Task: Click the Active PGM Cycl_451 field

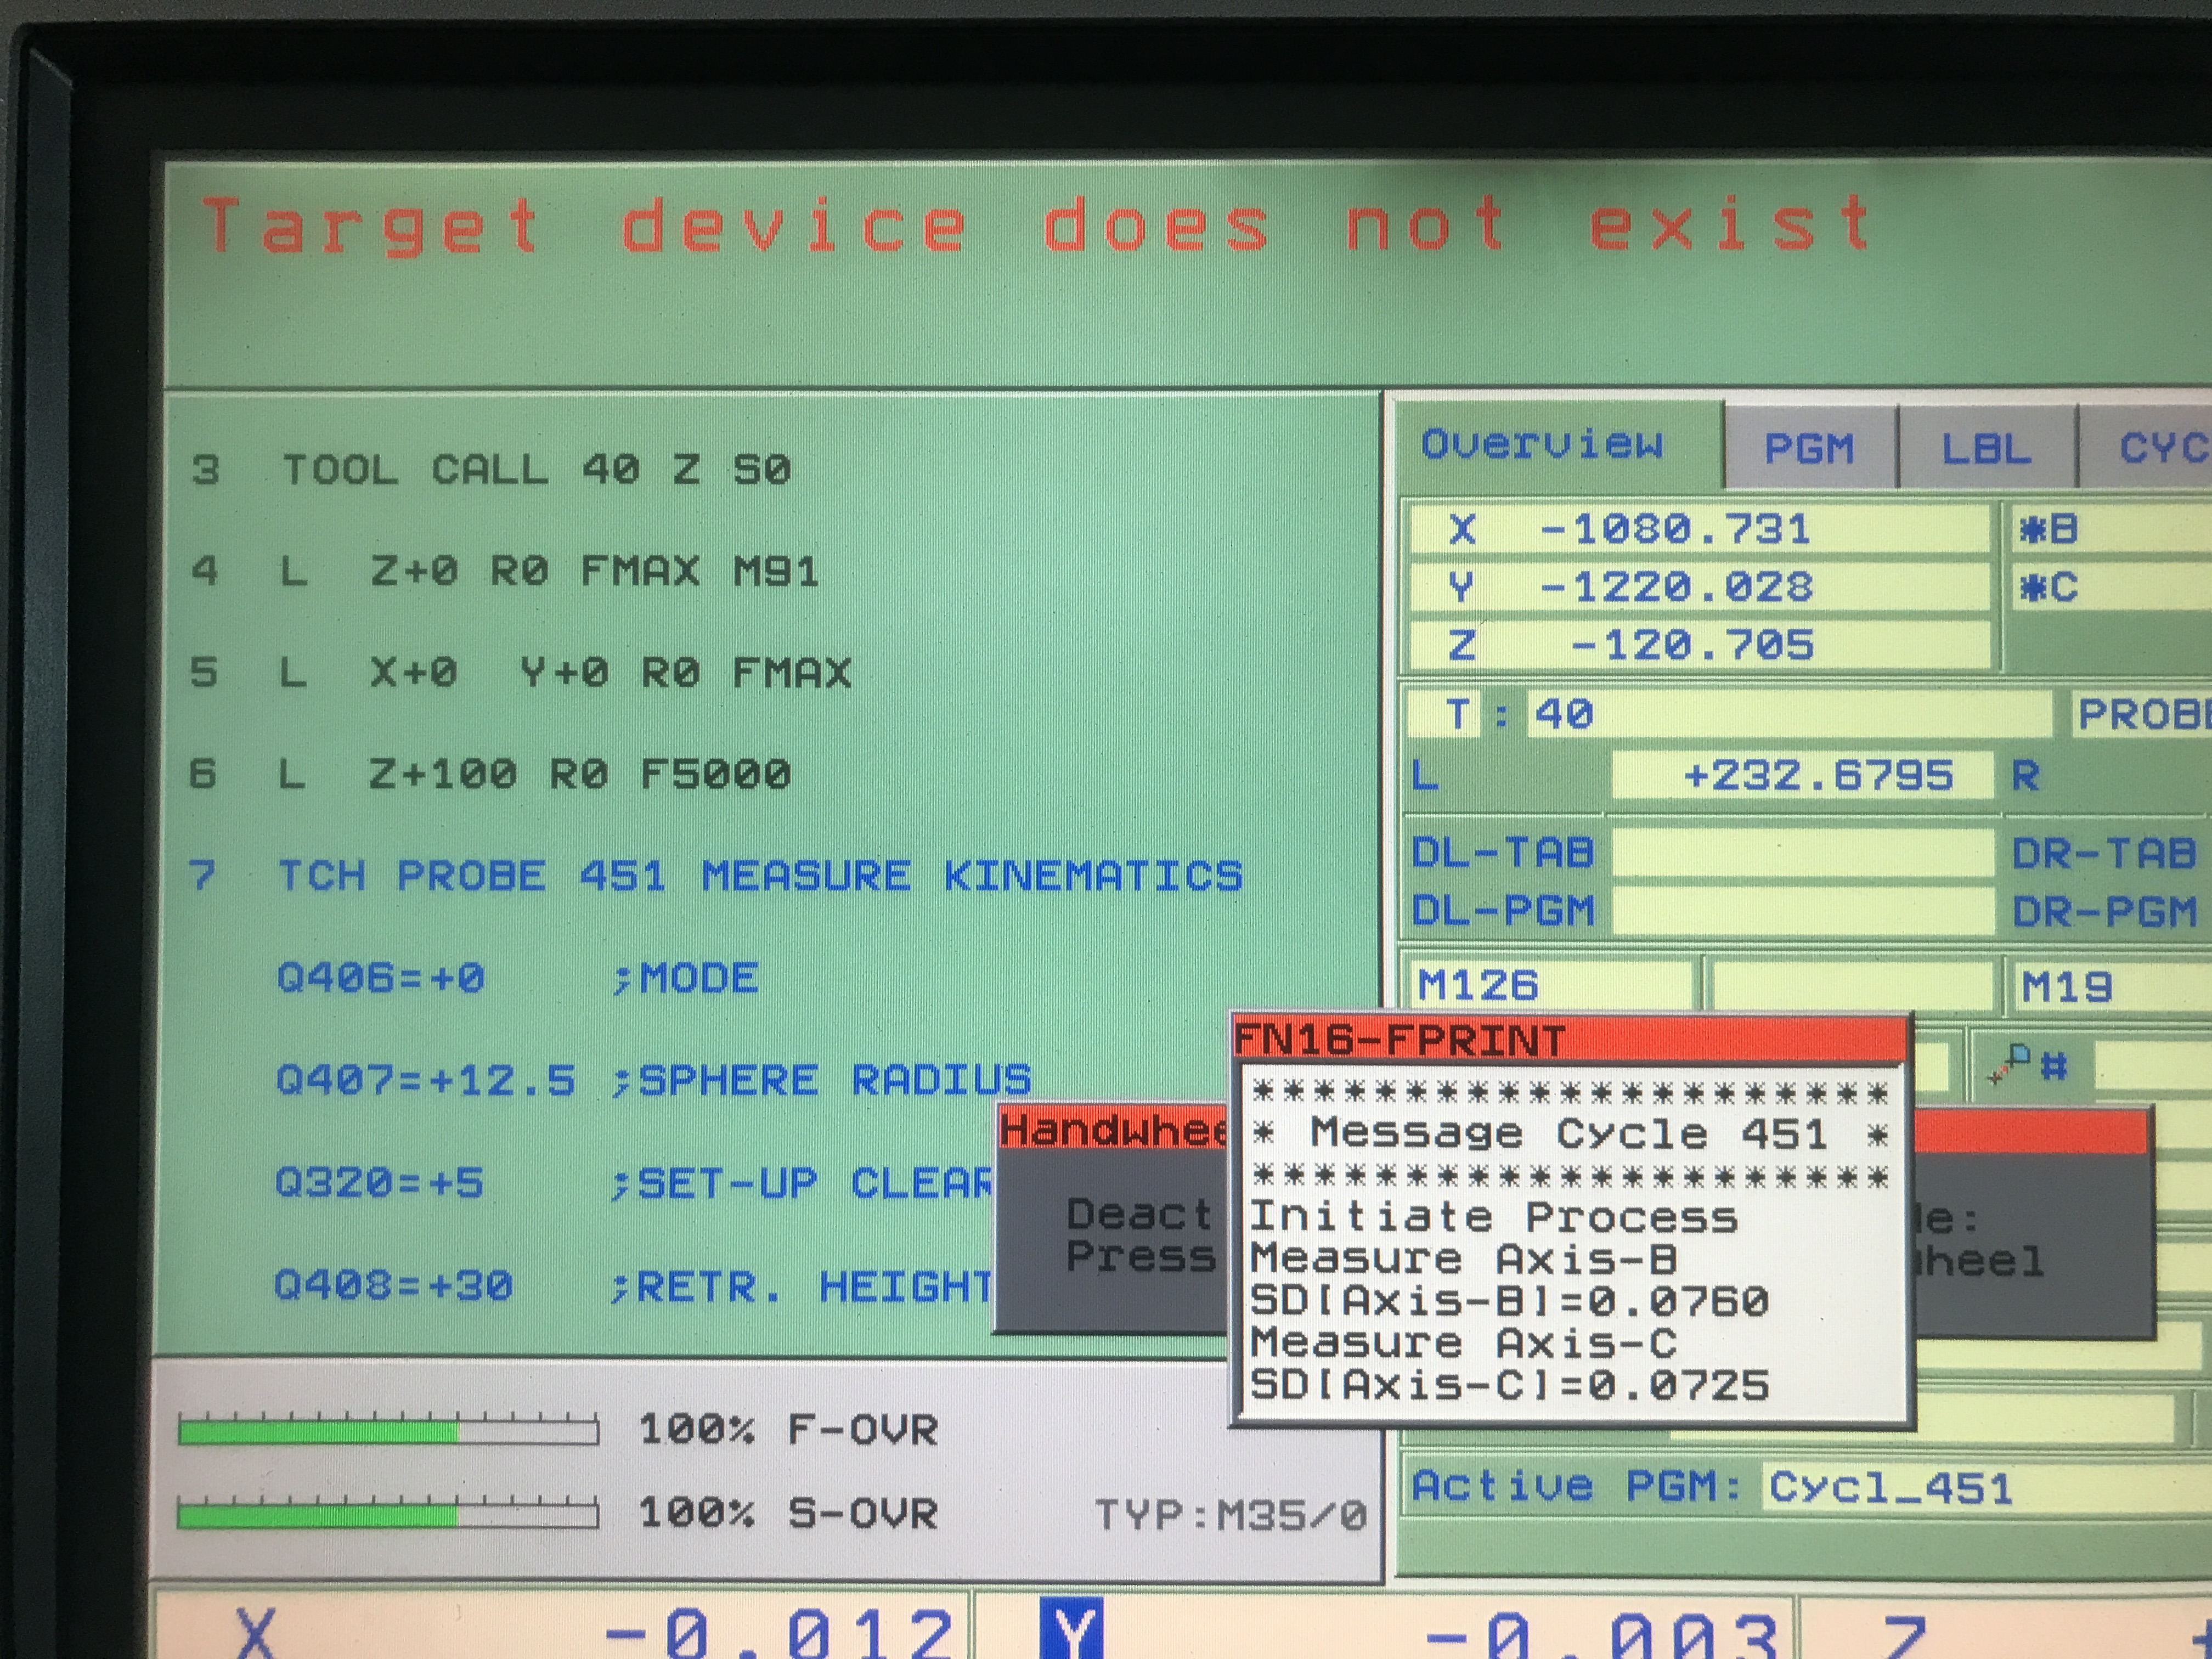Action: [1890, 1488]
